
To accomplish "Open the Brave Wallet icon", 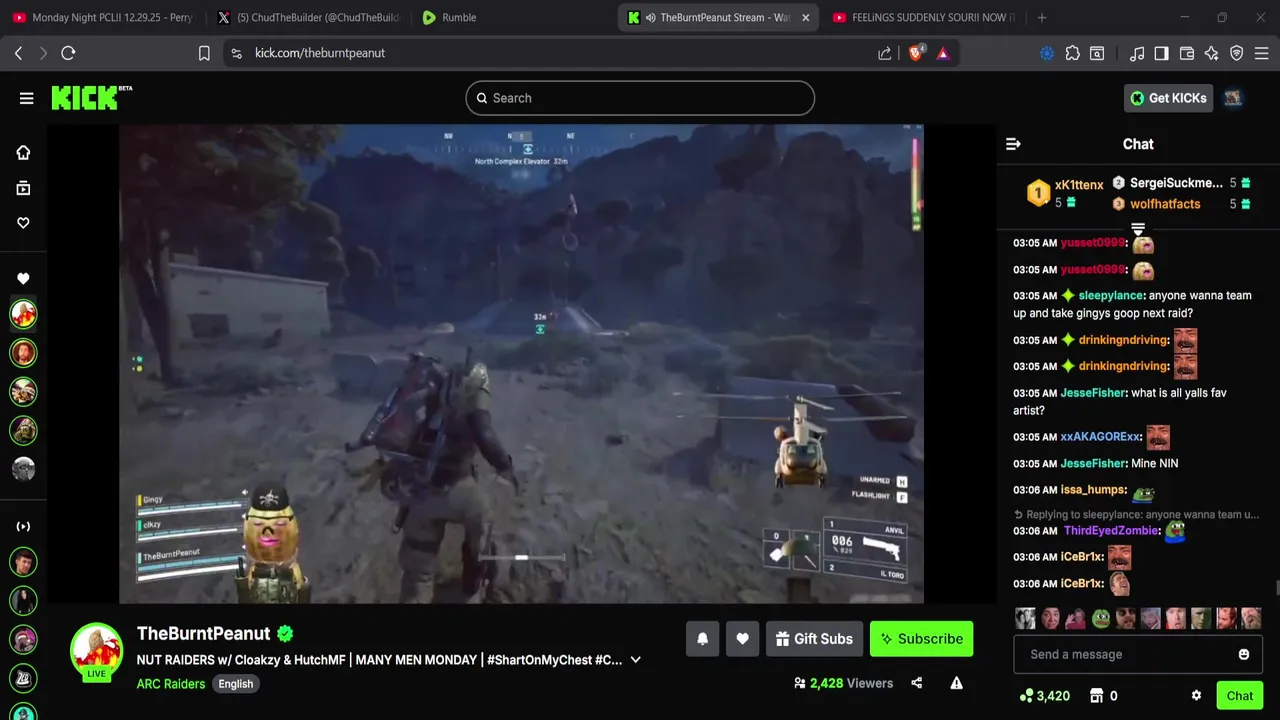I will tap(1187, 53).
